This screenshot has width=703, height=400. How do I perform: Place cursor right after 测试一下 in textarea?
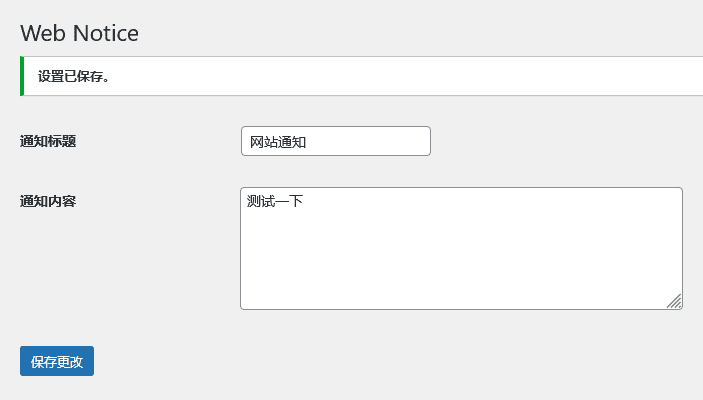304,202
